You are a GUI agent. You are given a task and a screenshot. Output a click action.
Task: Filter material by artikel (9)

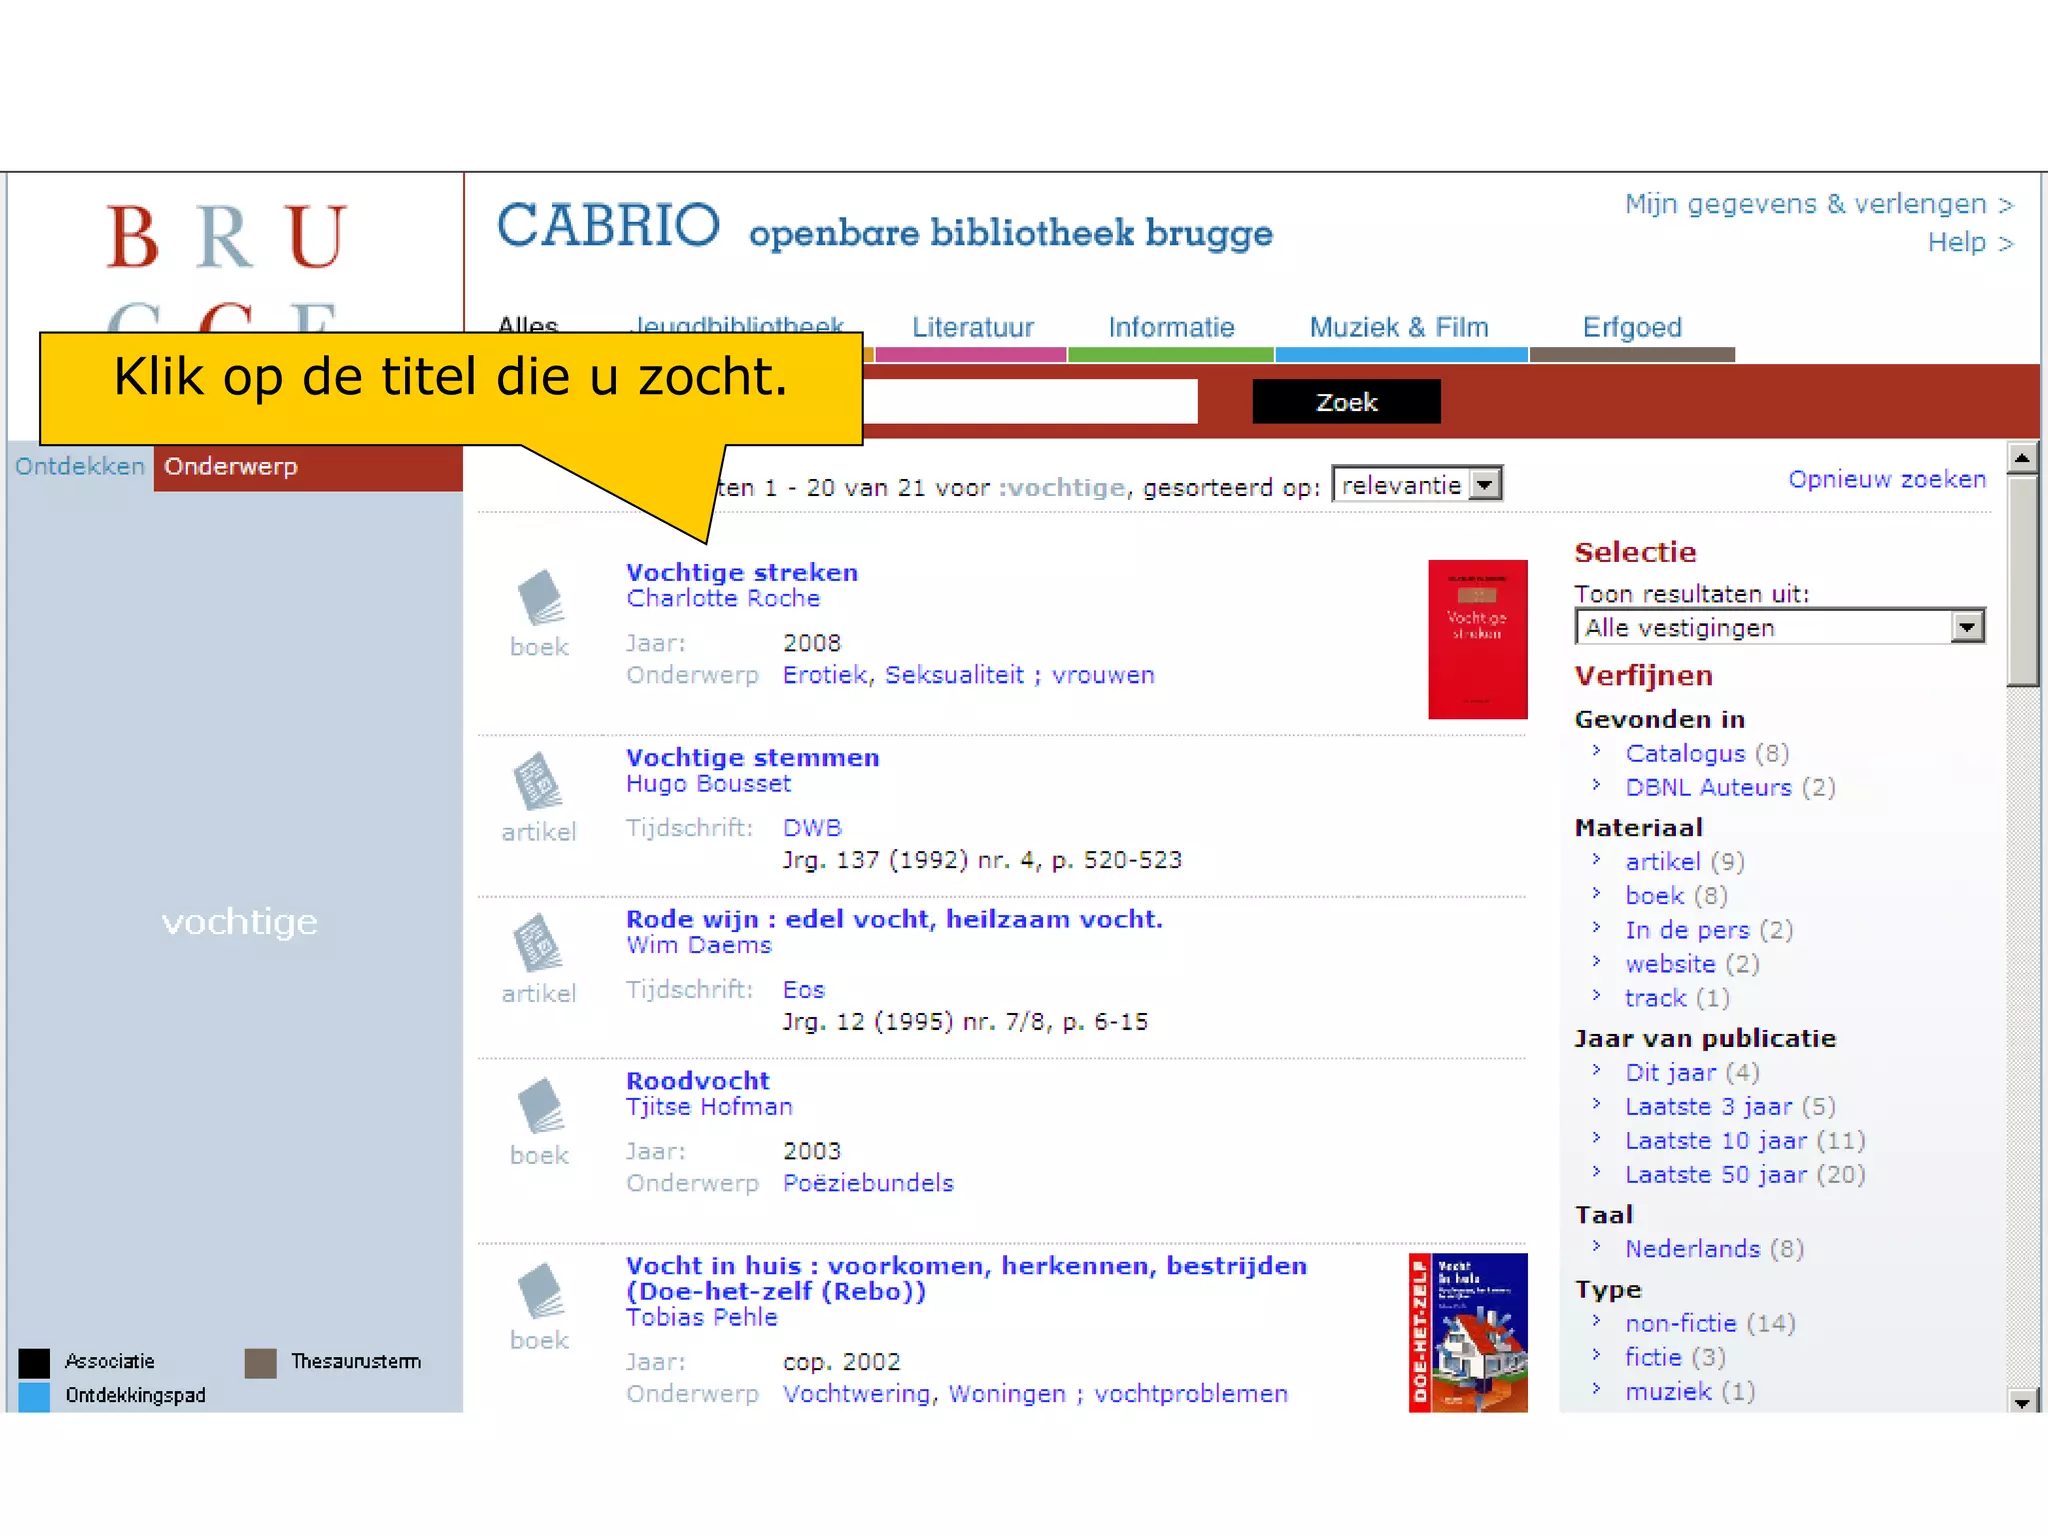[x=1684, y=861]
